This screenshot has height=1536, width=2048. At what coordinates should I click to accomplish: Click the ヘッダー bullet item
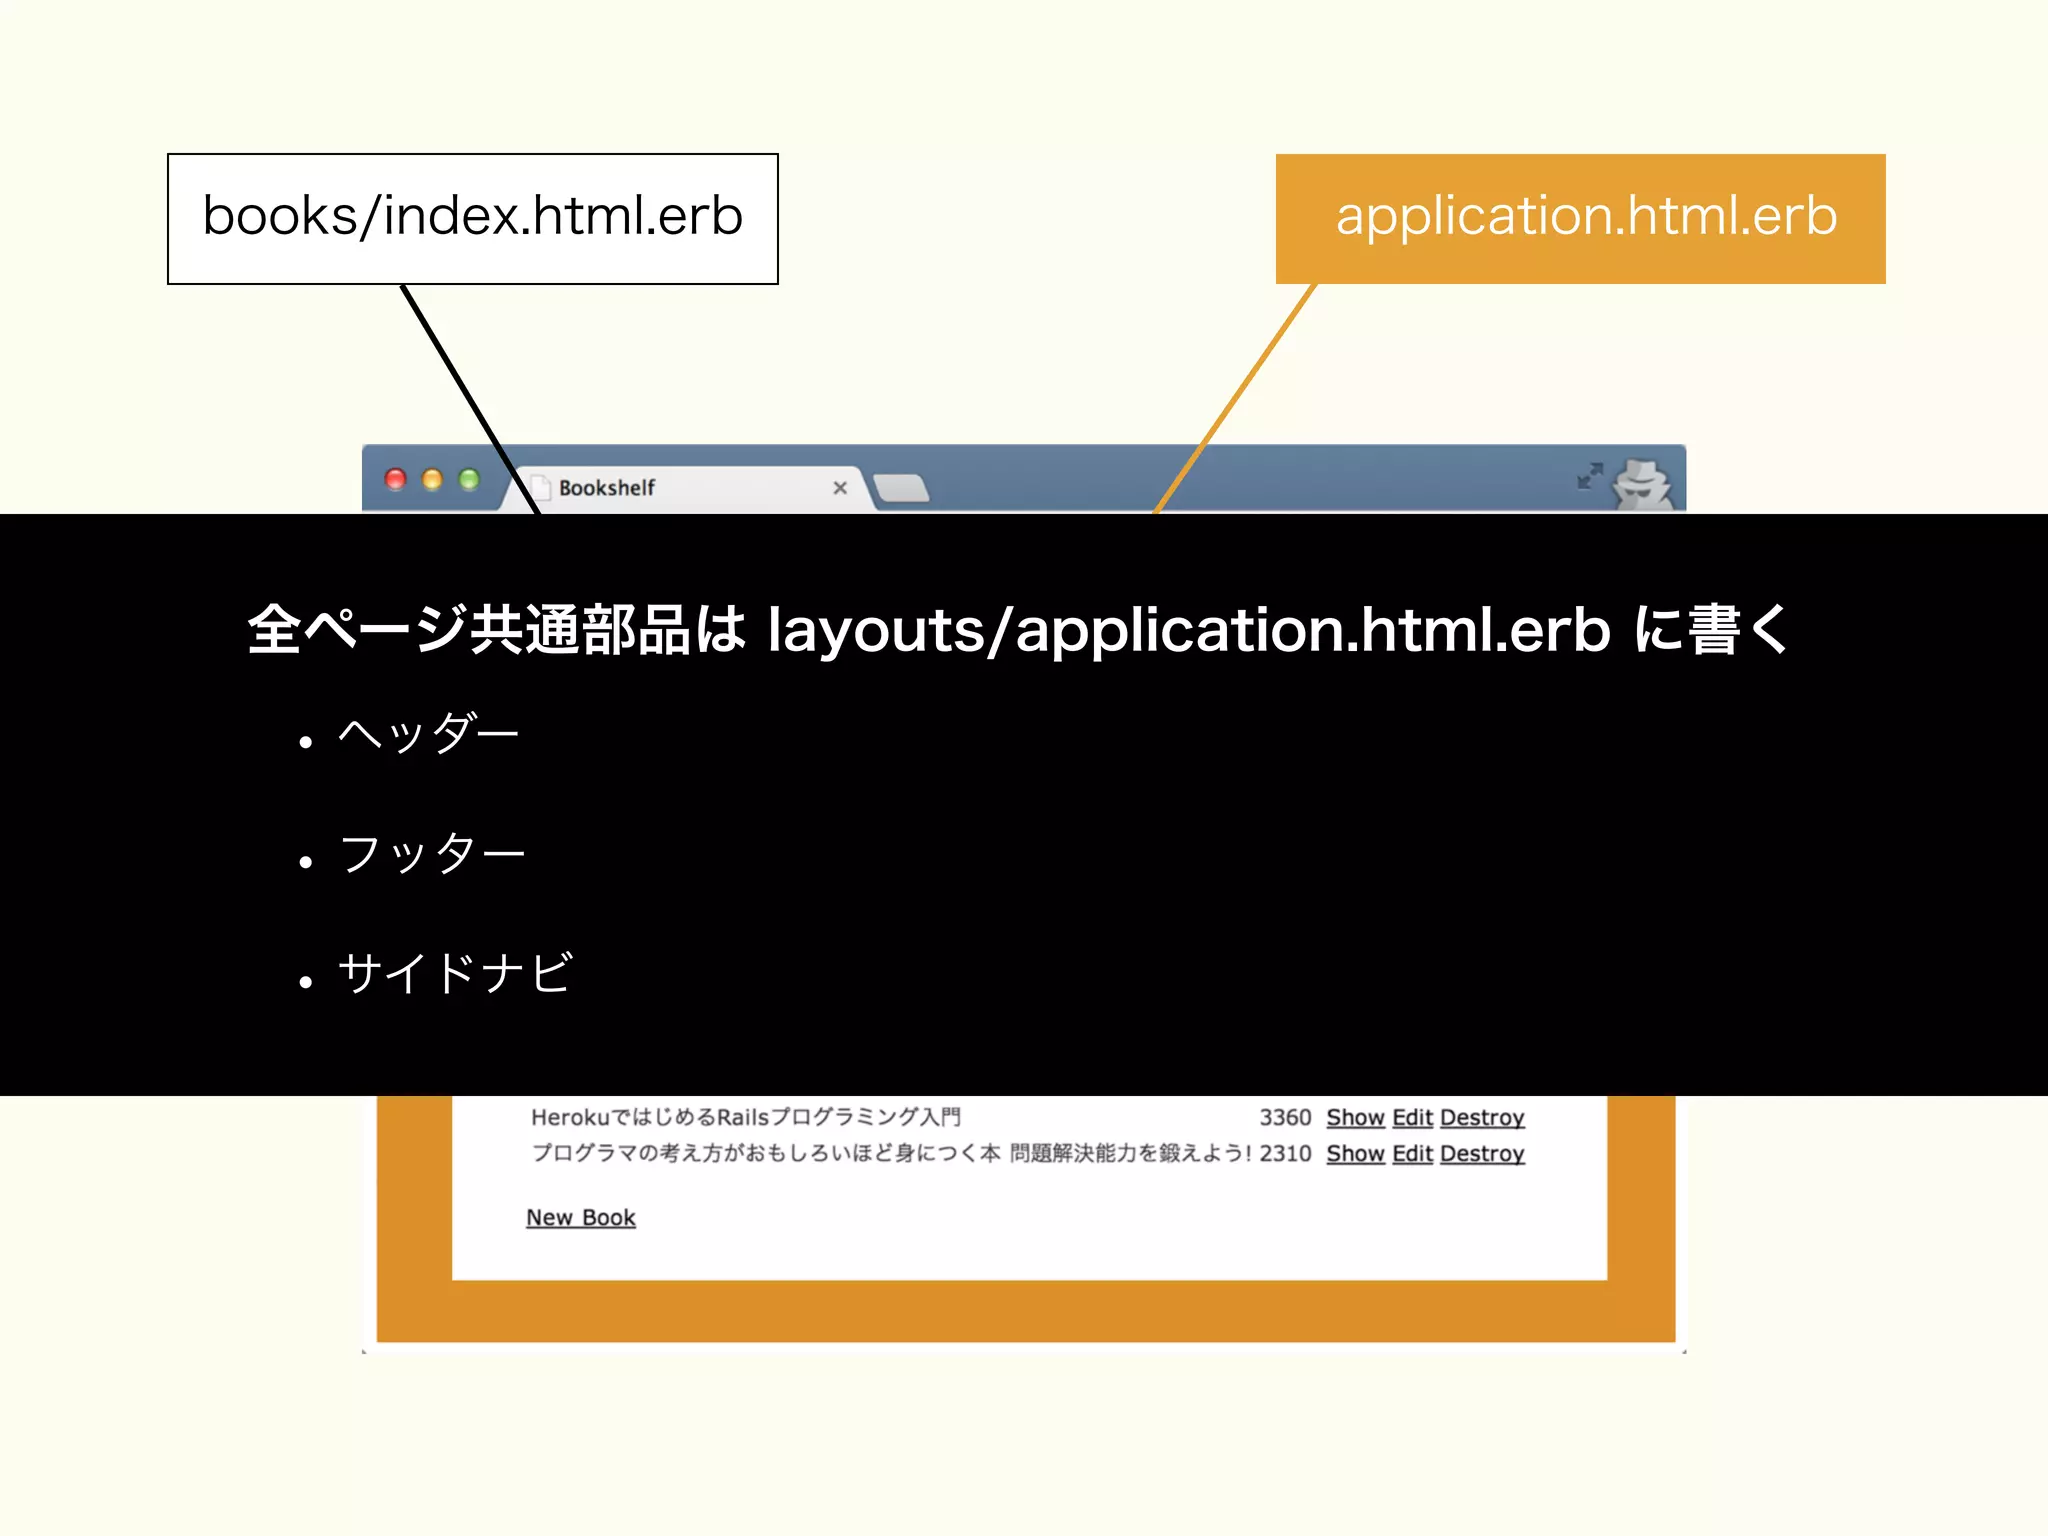pyautogui.click(x=428, y=733)
